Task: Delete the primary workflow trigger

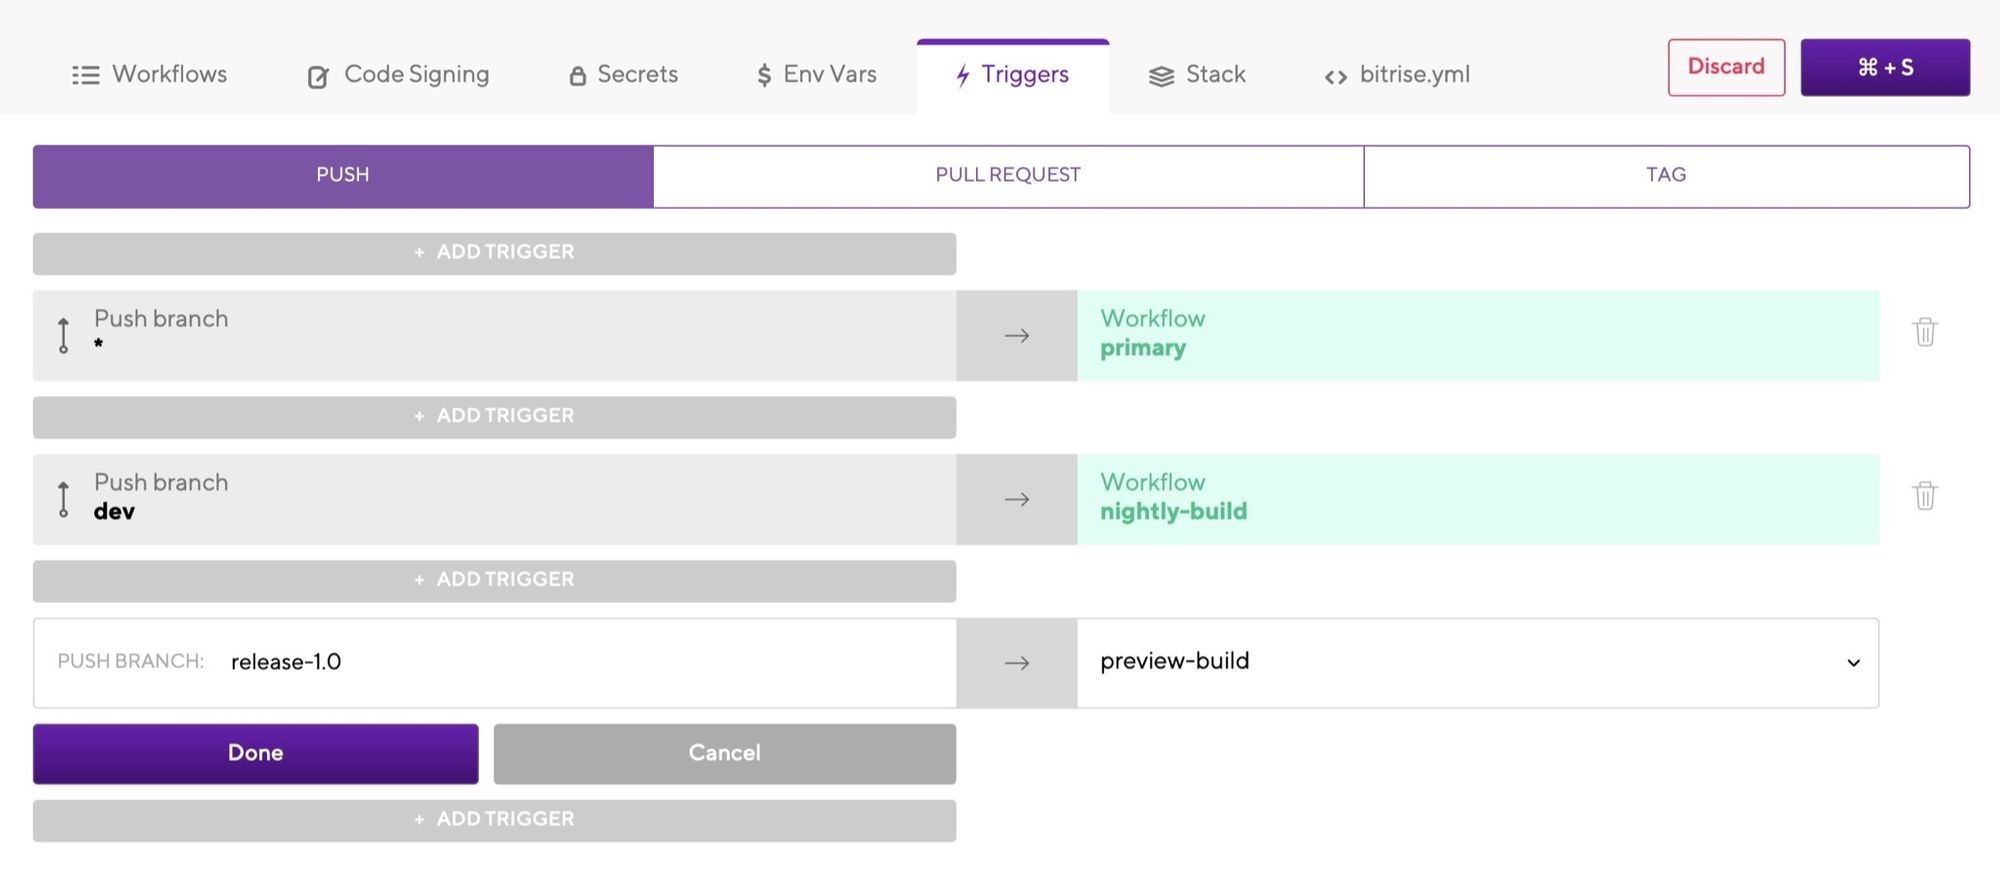Action: coord(1924,332)
